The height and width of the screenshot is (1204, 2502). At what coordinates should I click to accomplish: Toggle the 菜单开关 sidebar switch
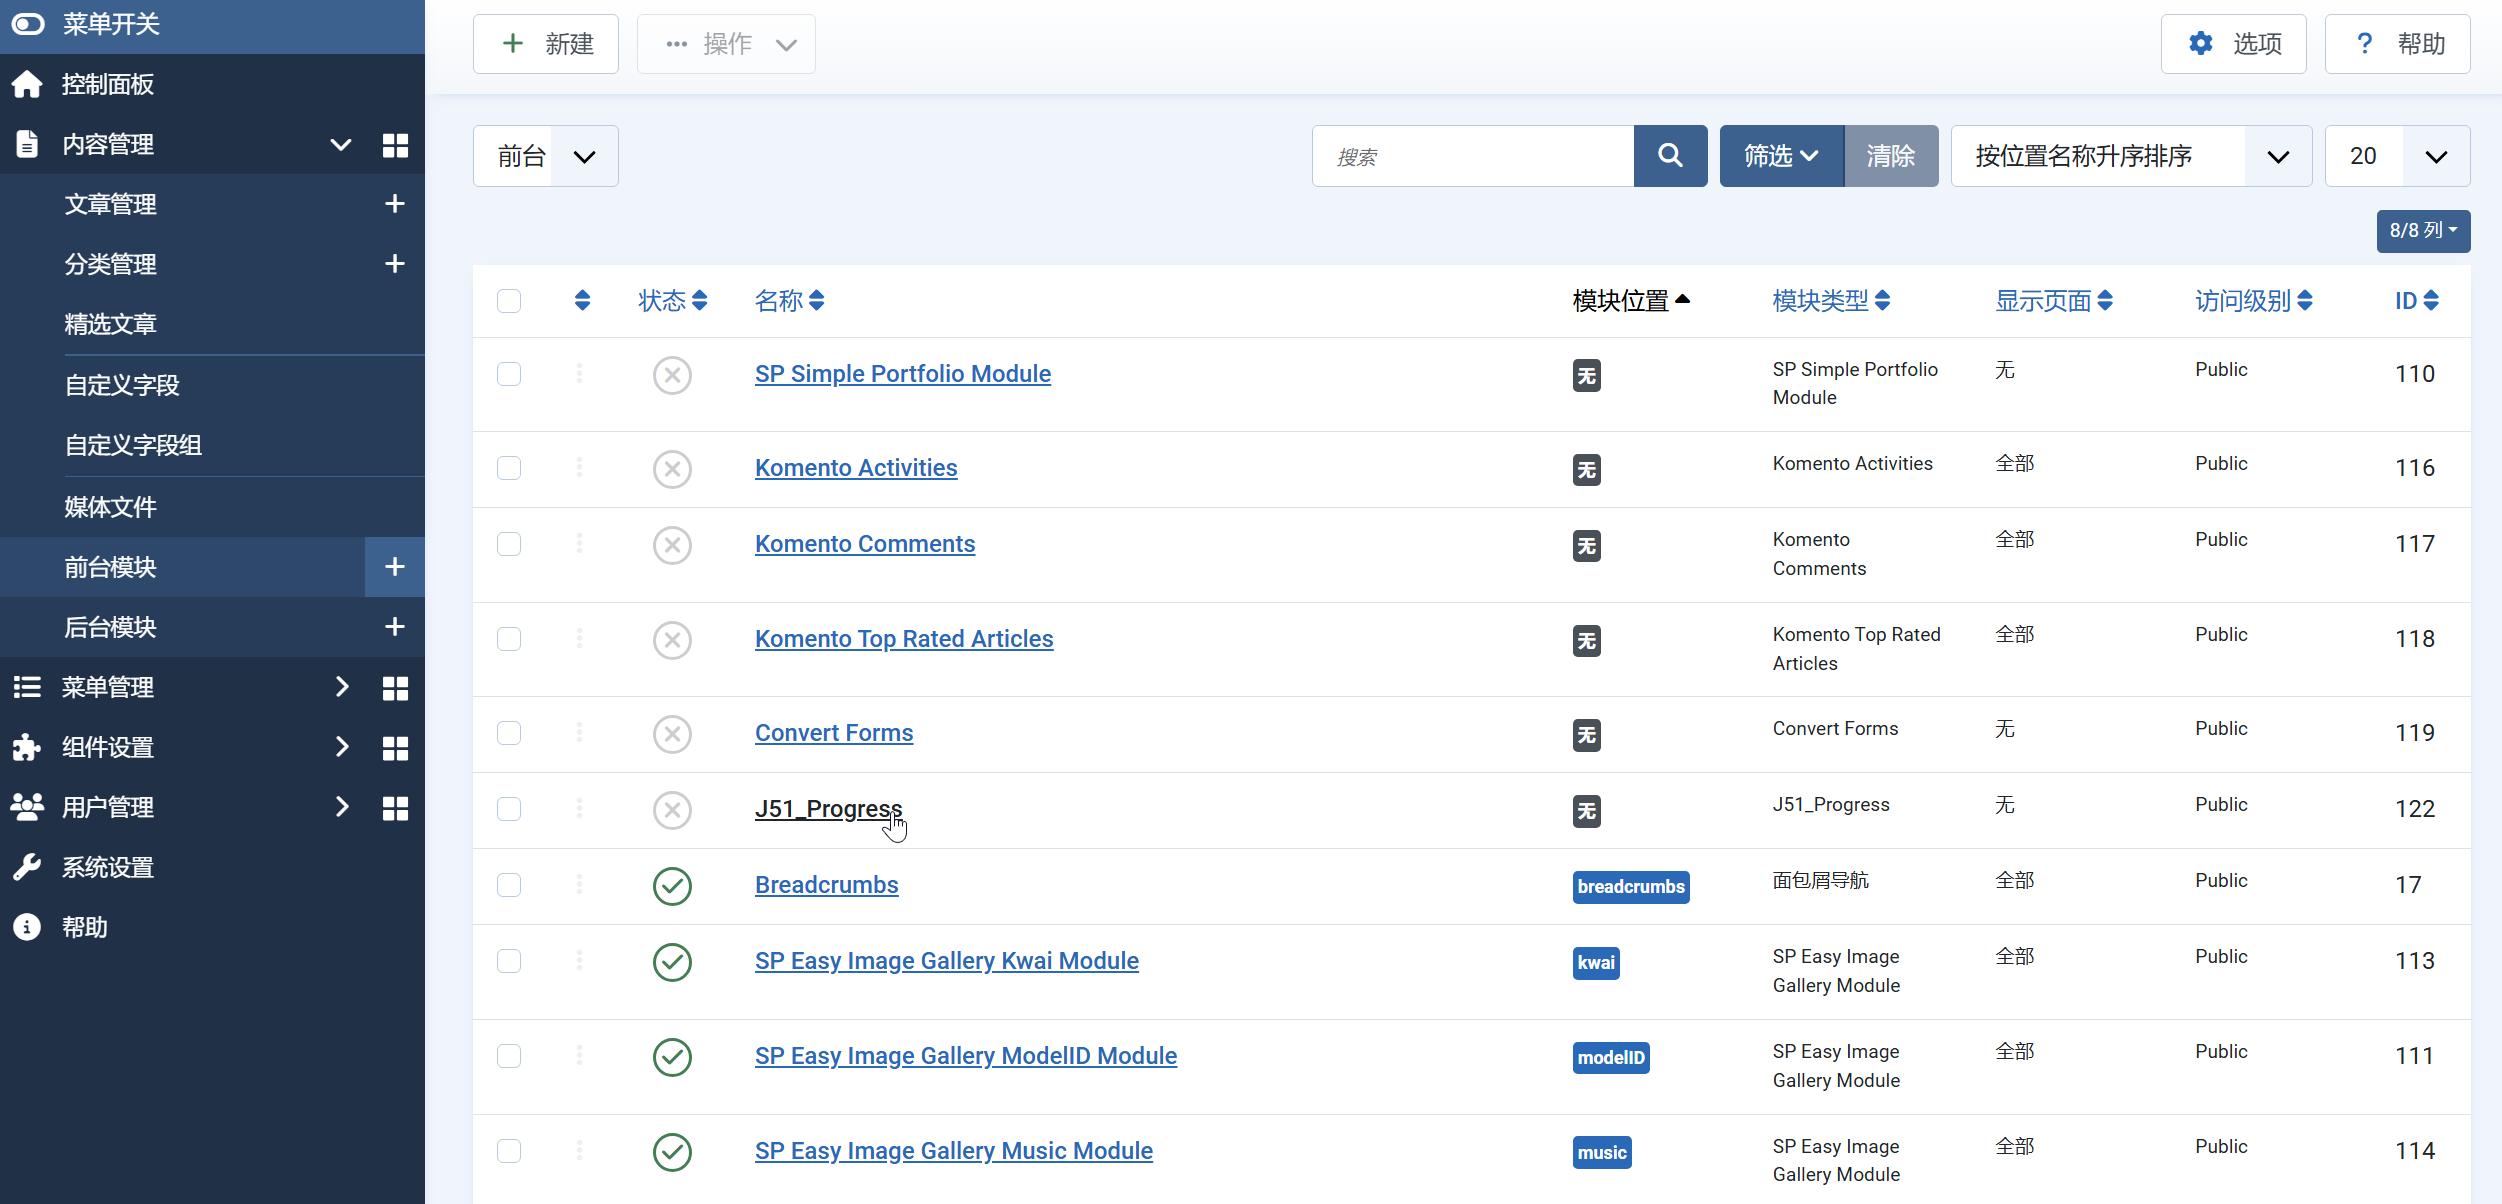28,24
